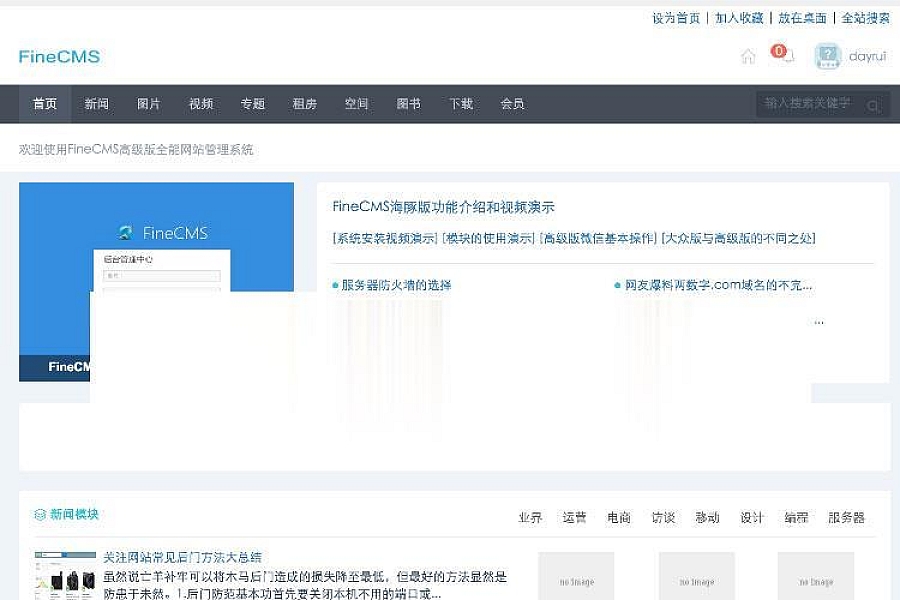Click the welcome text 欢迎使用FineCMS高级版全能网站管理系统
Screen dimensions: 900x600
coord(136,150)
